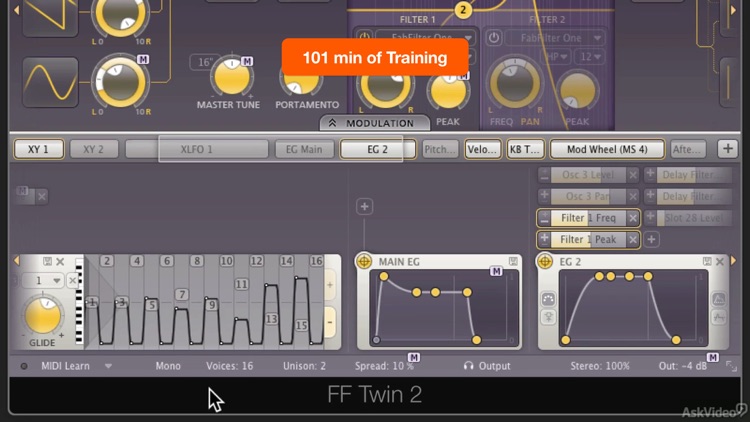Open the Mono polyphony setting
750x422 pixels.
tap(168, 366)
